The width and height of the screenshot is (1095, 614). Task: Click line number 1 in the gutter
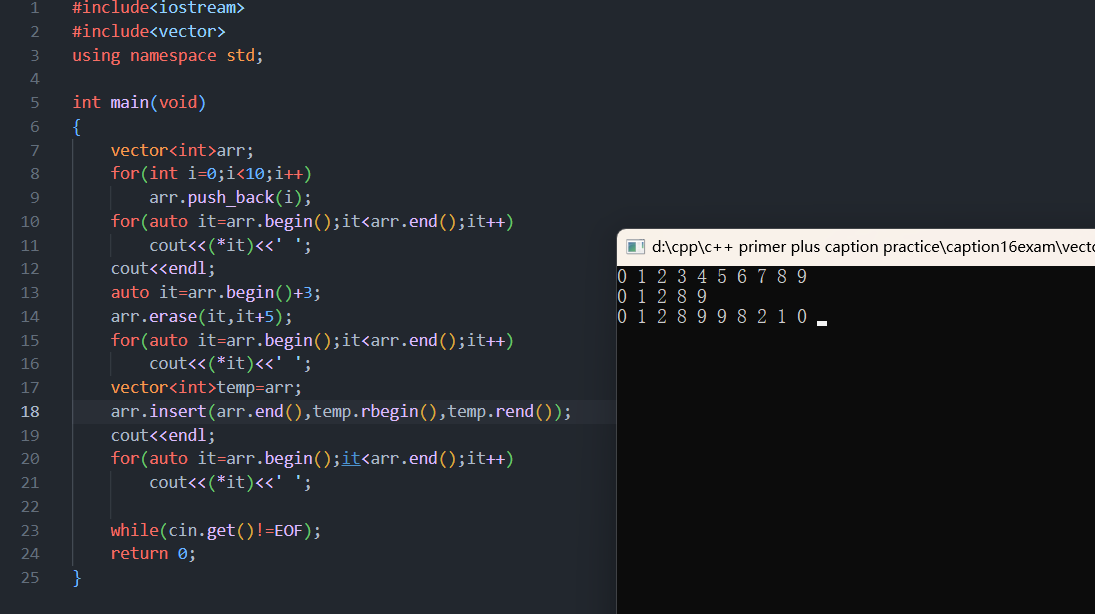point(33,8)
